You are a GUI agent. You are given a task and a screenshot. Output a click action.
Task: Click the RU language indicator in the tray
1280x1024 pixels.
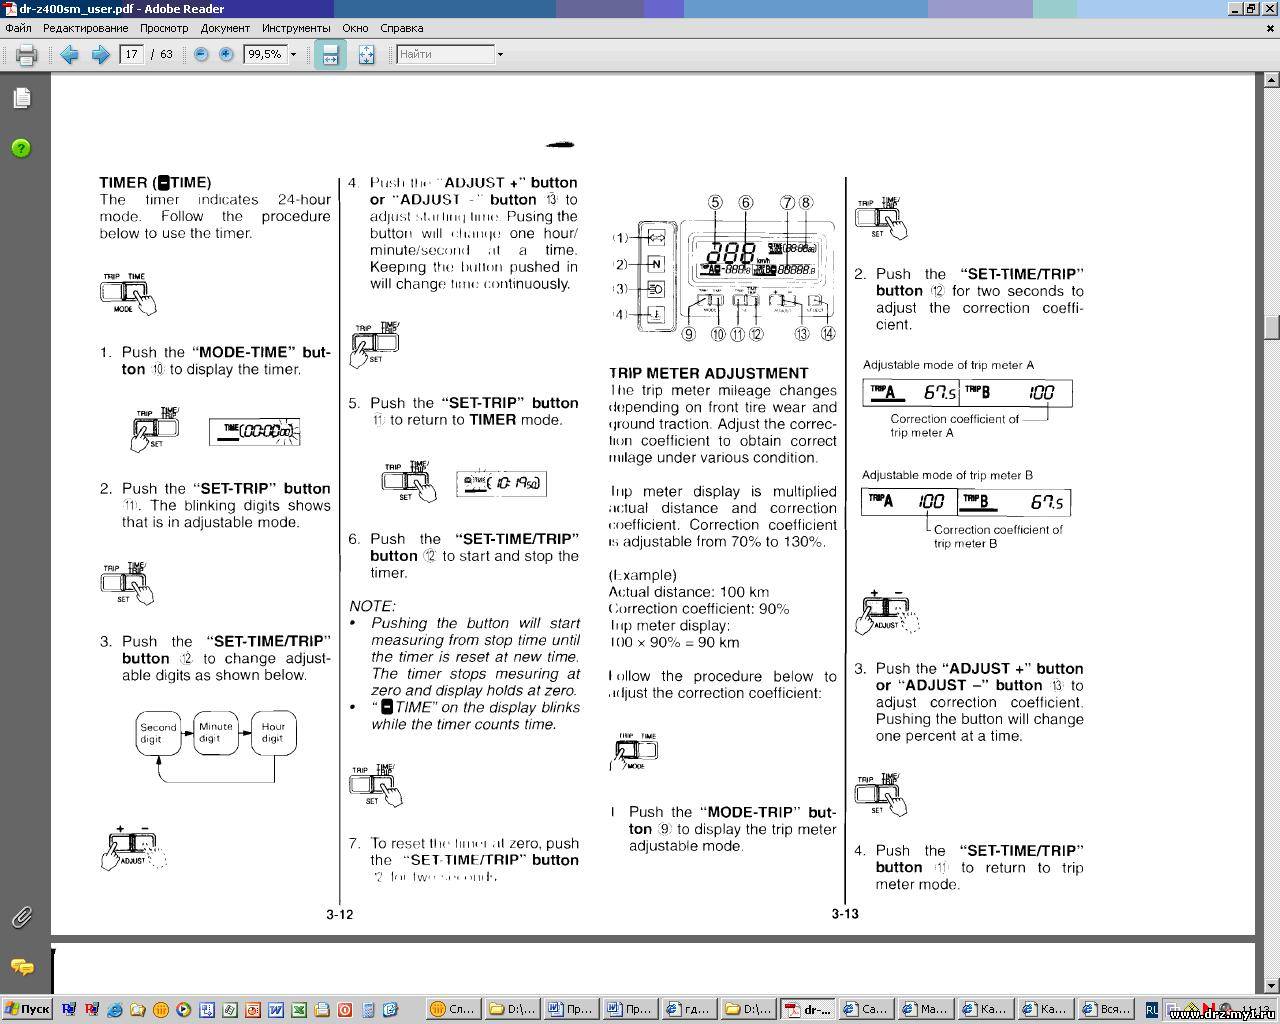click(x=1152, y=1010)
